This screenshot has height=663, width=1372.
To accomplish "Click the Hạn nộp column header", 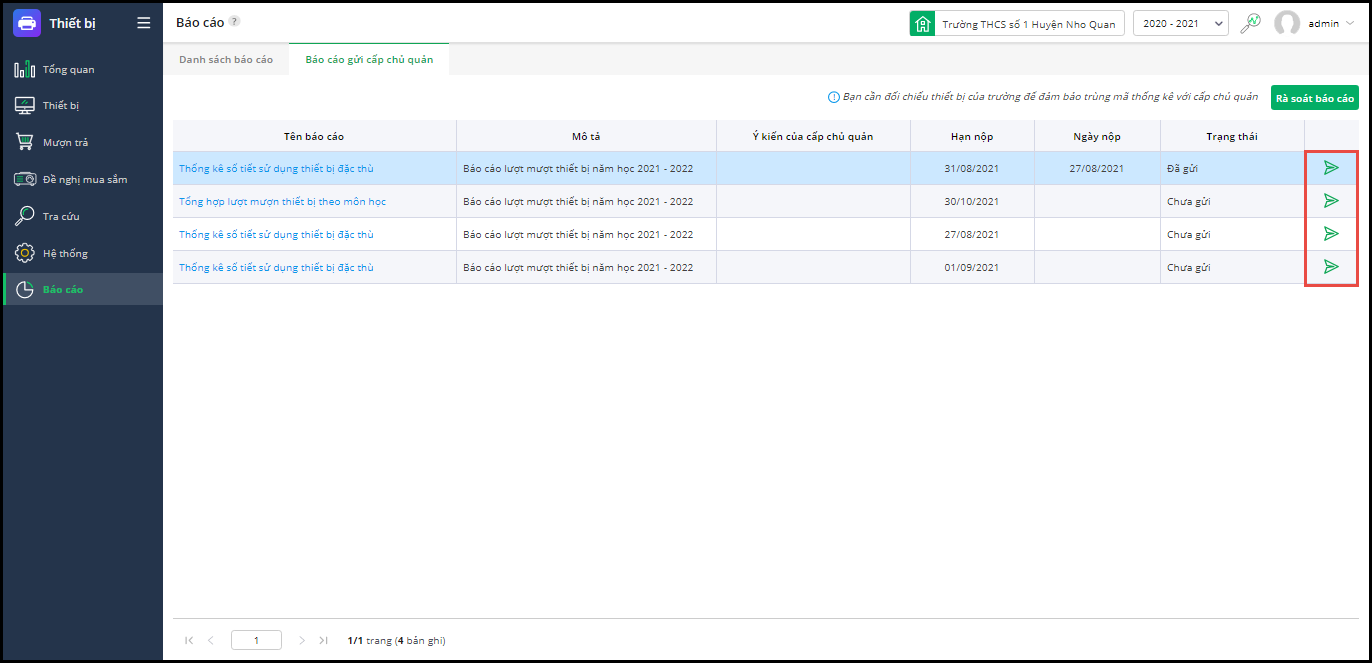I will (972, 136).
